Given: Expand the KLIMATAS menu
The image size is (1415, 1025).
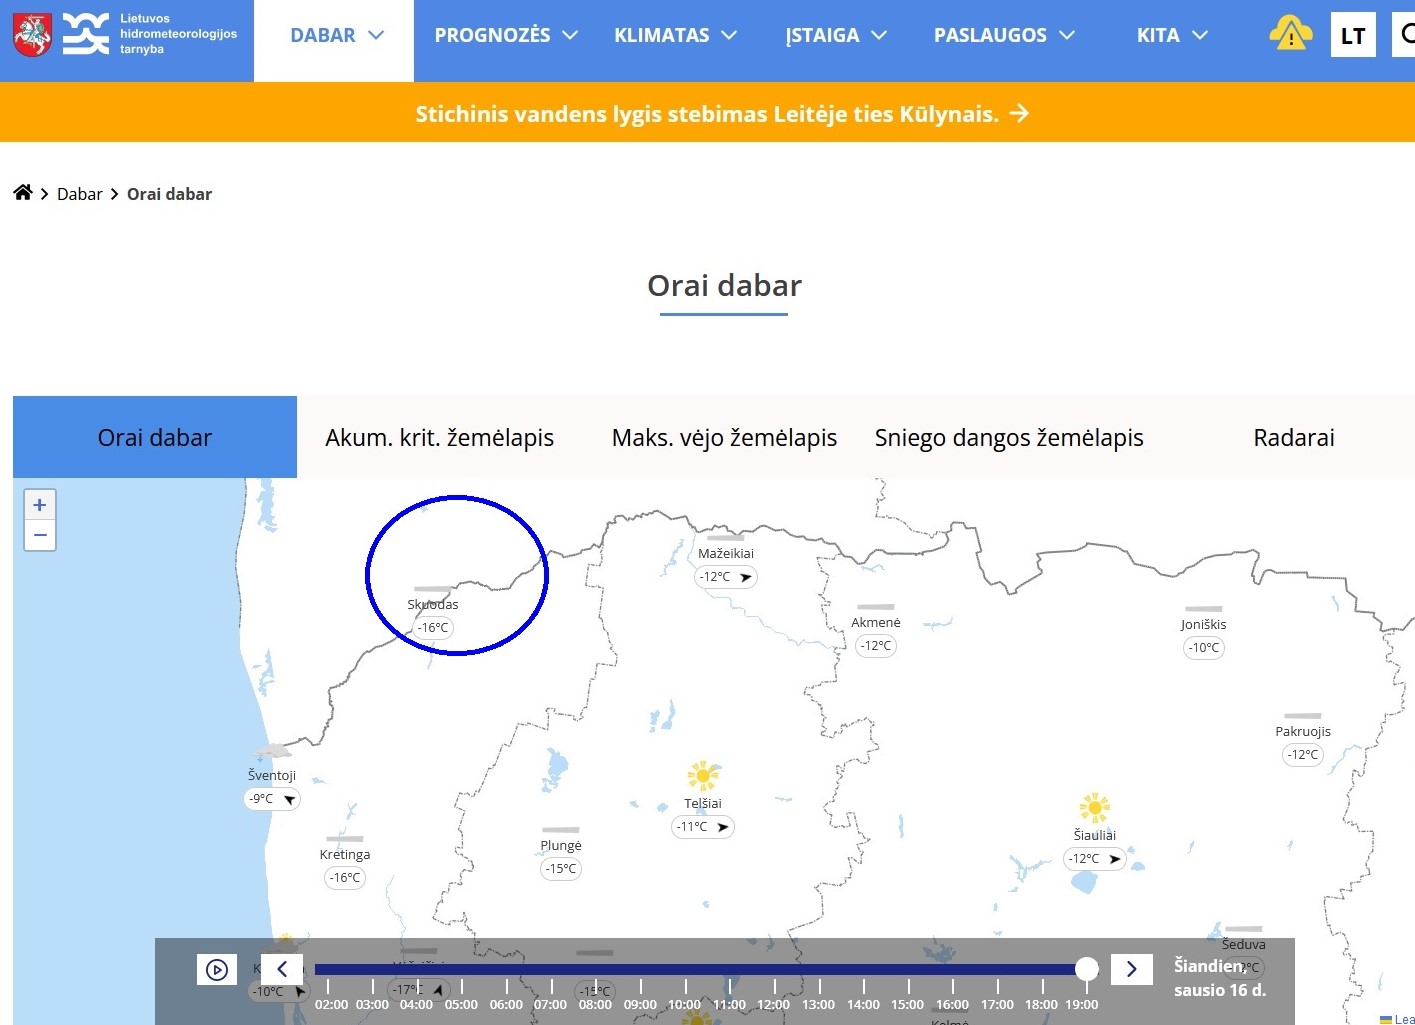Looking at the screenshot, I should coord(675,35).
